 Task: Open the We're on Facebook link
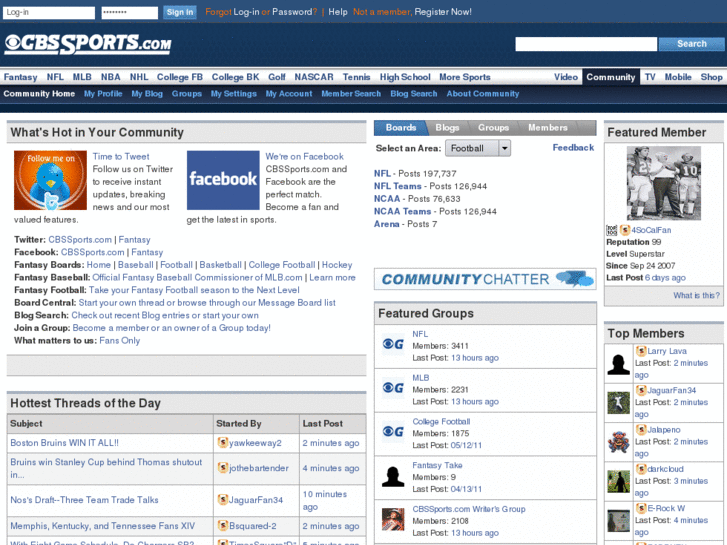pos(304,156)
